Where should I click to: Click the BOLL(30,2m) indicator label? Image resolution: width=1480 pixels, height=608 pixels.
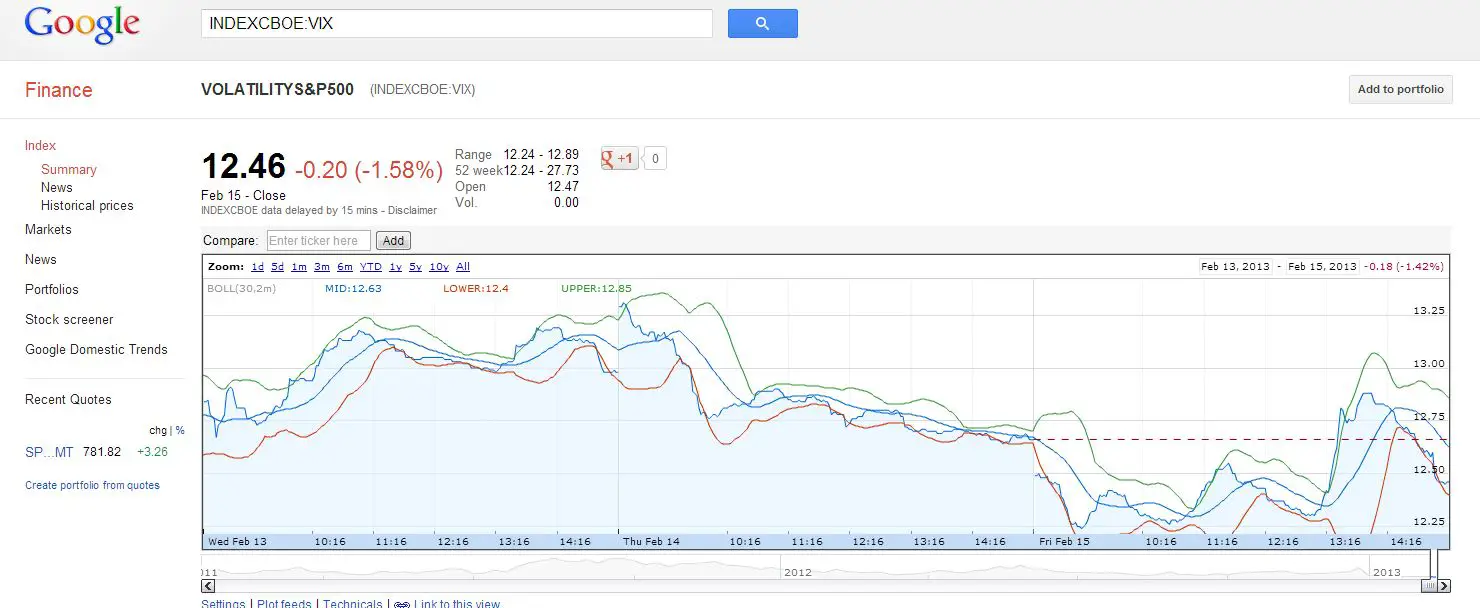[241, 289]
